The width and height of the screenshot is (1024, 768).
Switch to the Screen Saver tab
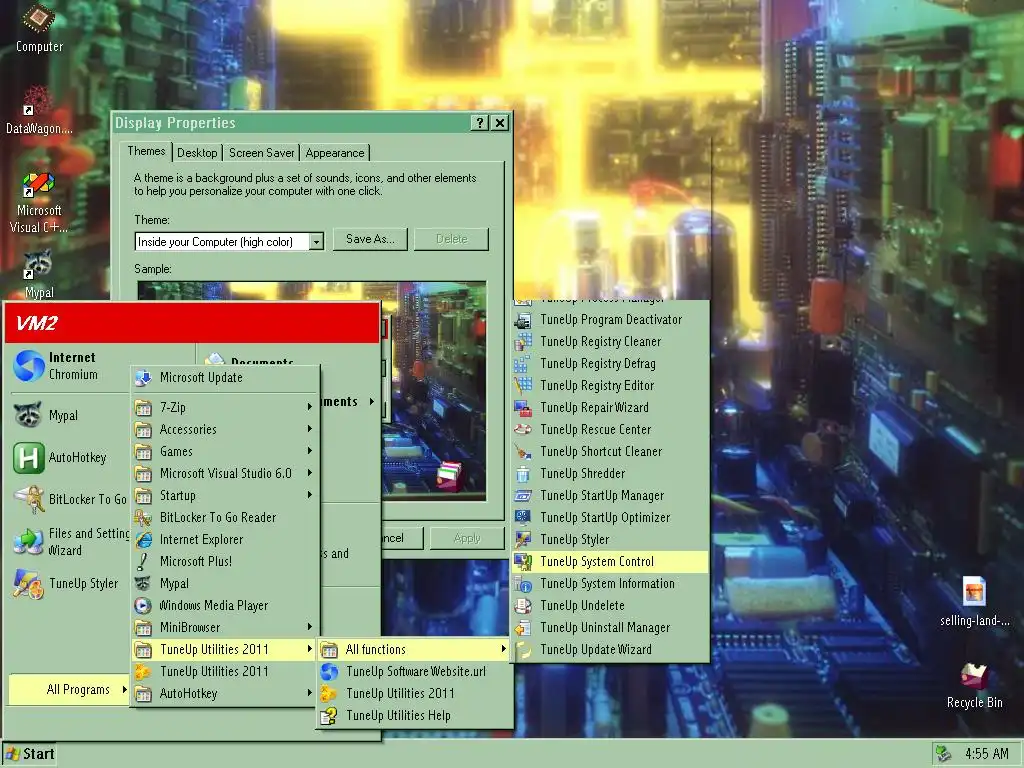coord(261,153)
